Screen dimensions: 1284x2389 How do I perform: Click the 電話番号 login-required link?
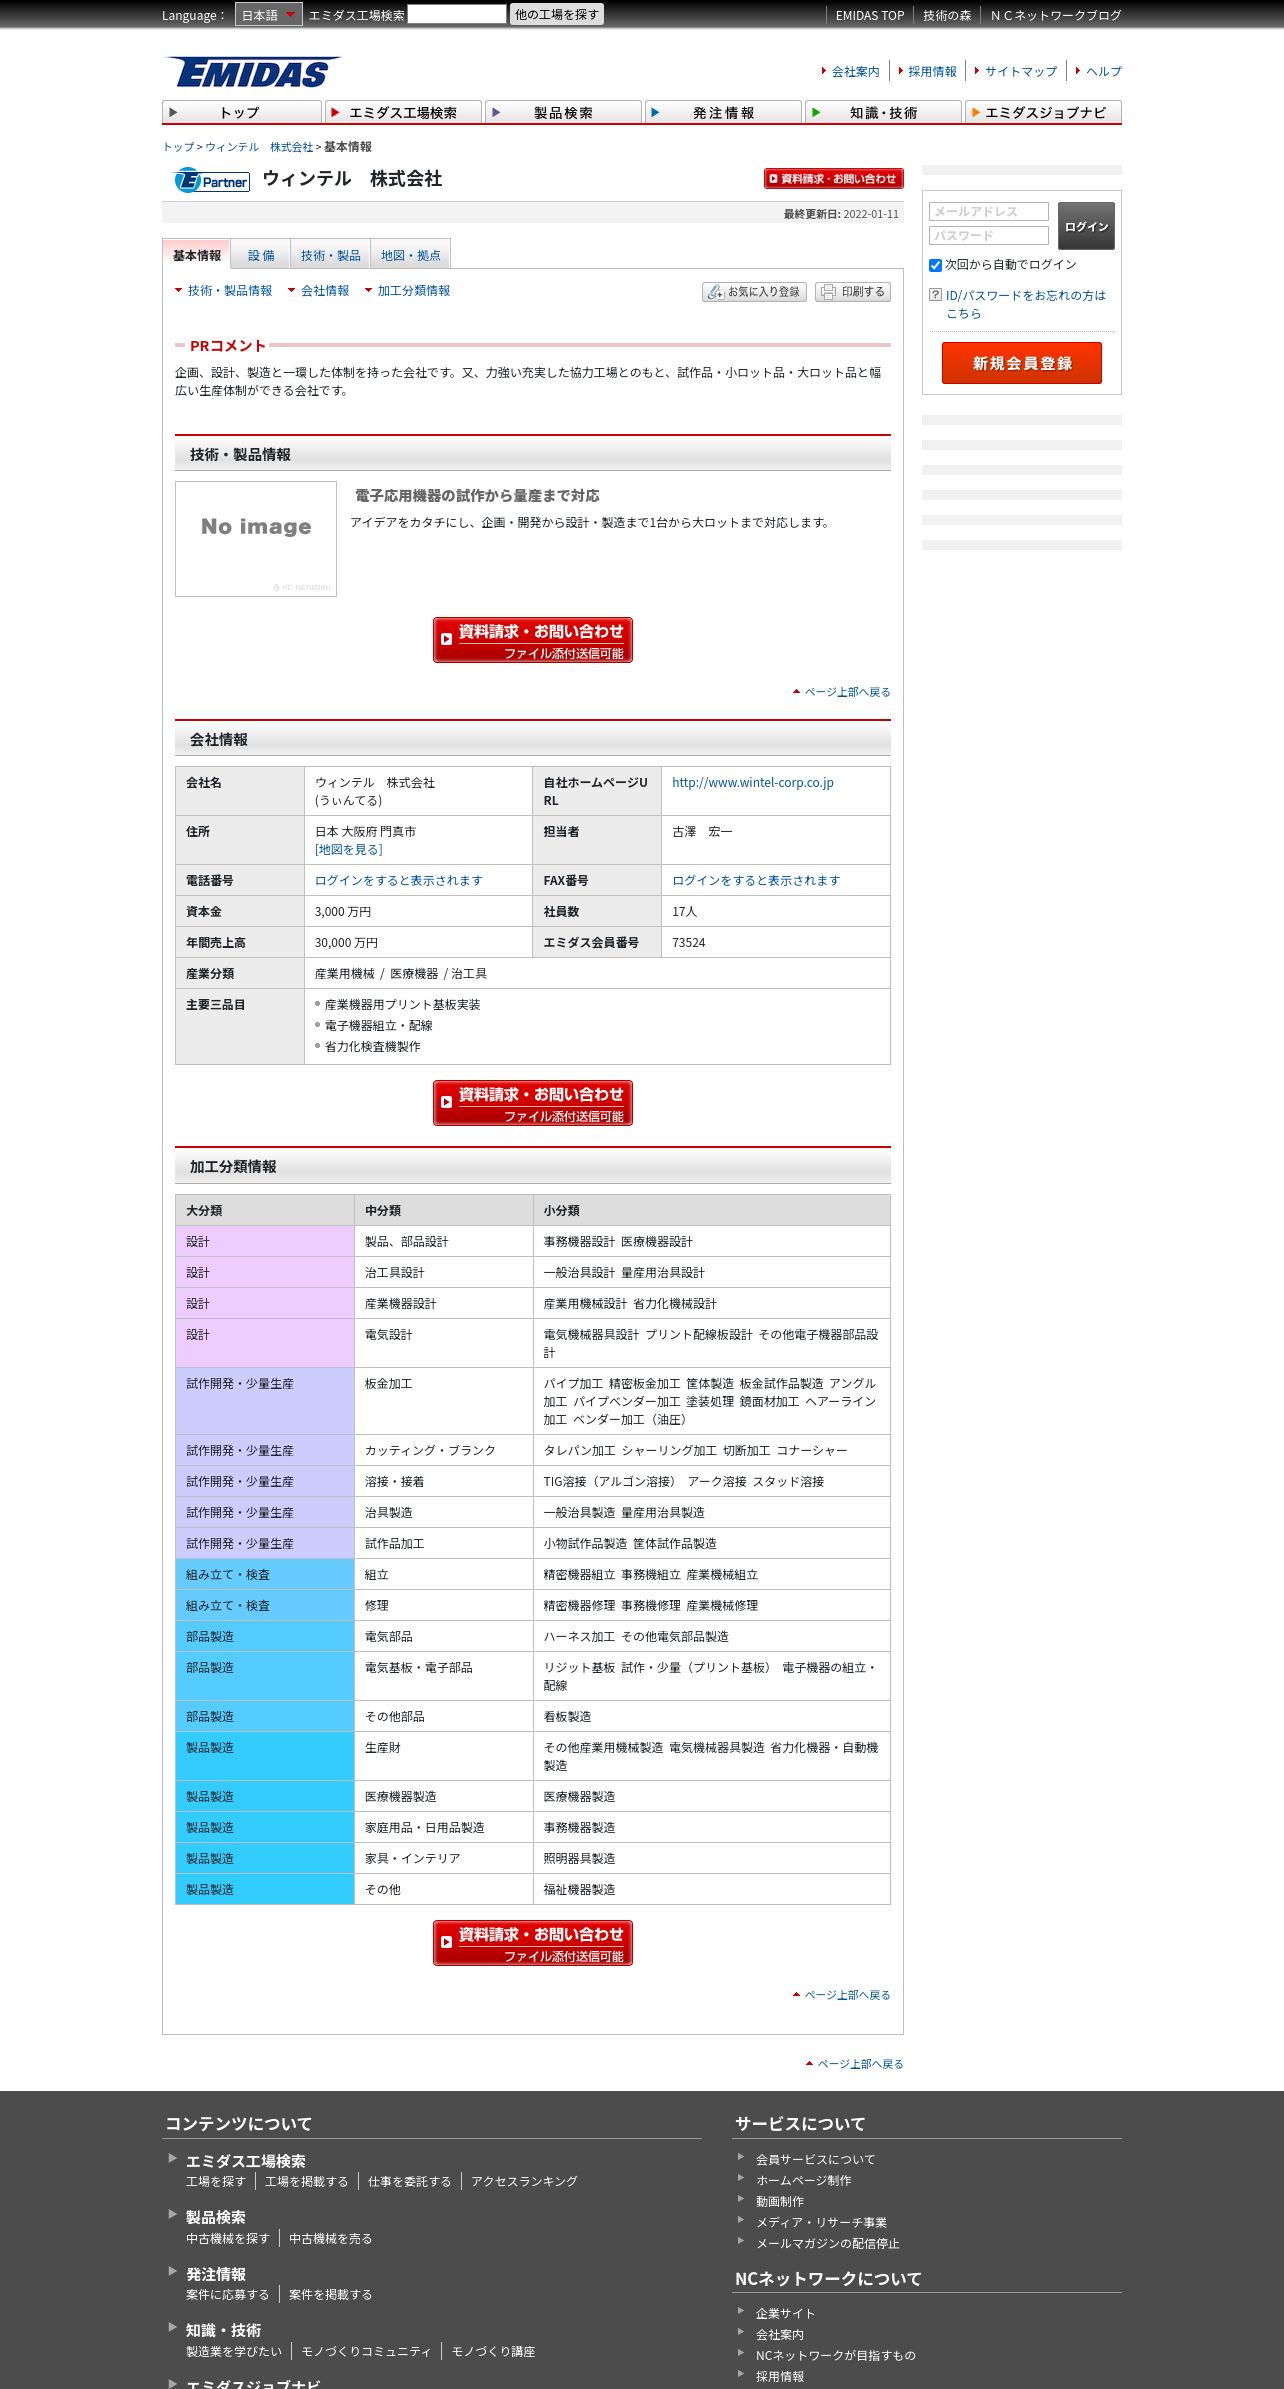399,881
